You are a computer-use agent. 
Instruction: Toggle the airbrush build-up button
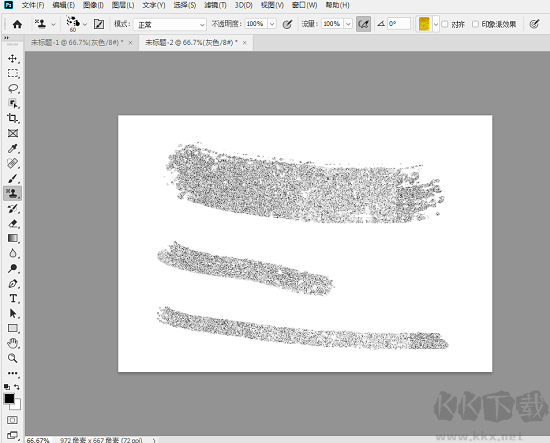(x=363, y=24)
